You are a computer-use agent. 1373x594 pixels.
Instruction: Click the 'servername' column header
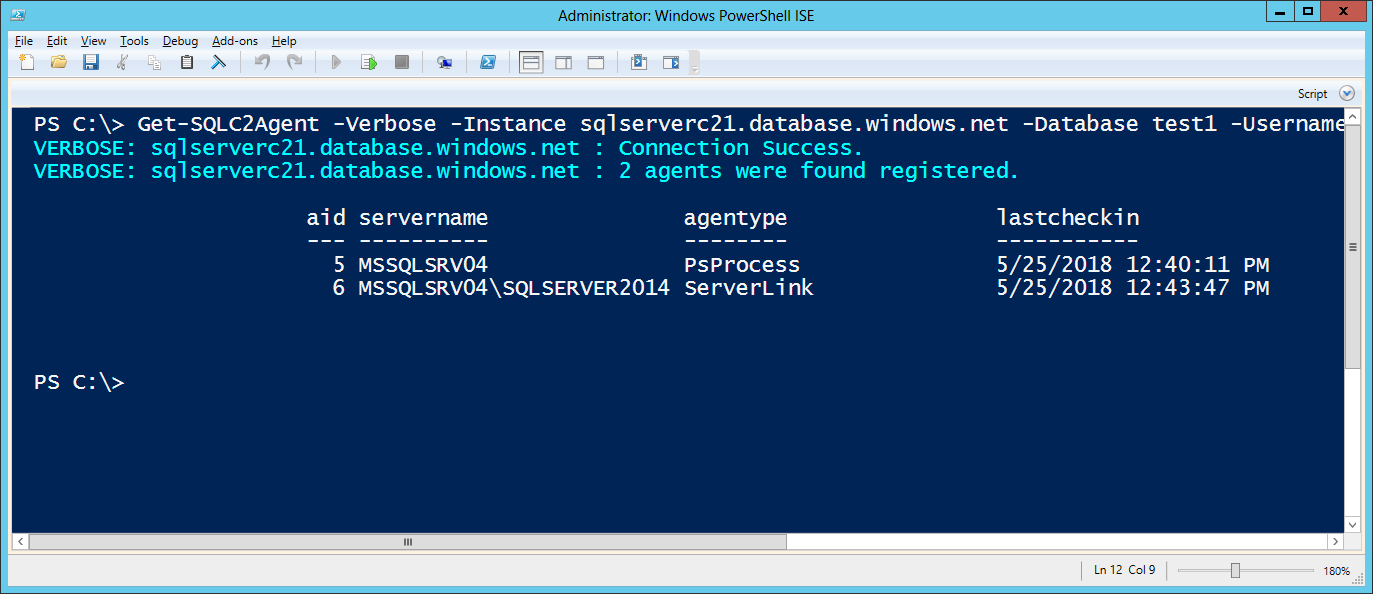point(423,218)
